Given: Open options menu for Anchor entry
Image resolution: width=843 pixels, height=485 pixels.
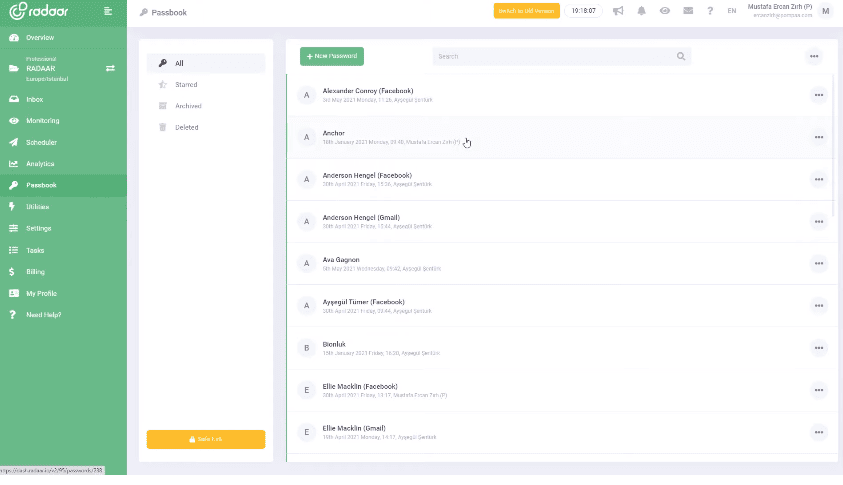Looking at the screenshot, I should 819,137.
